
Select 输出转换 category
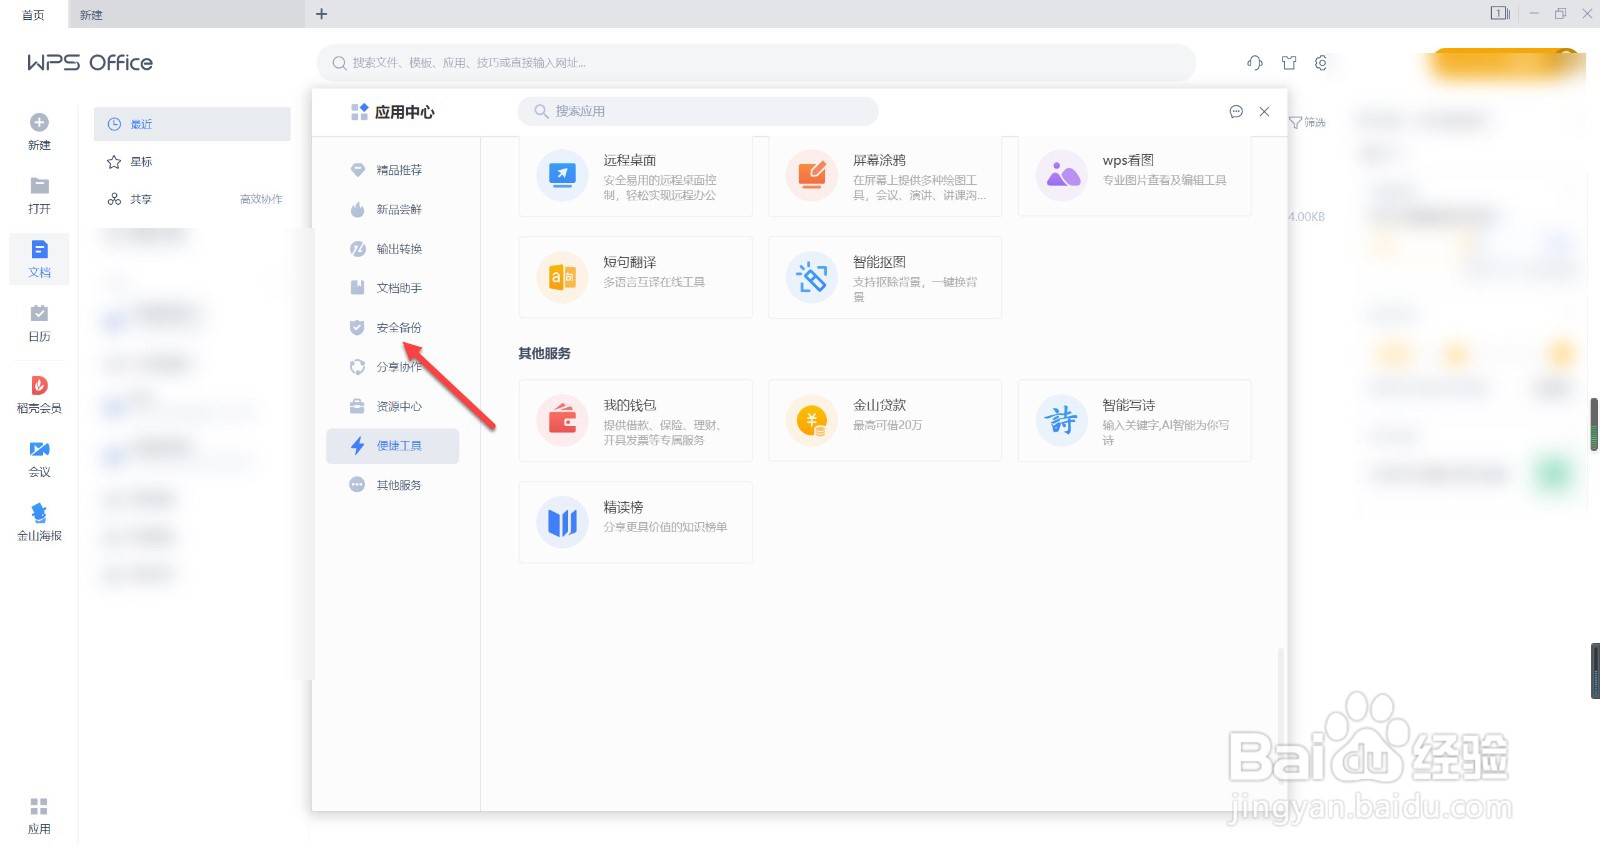tap(392, 249)
